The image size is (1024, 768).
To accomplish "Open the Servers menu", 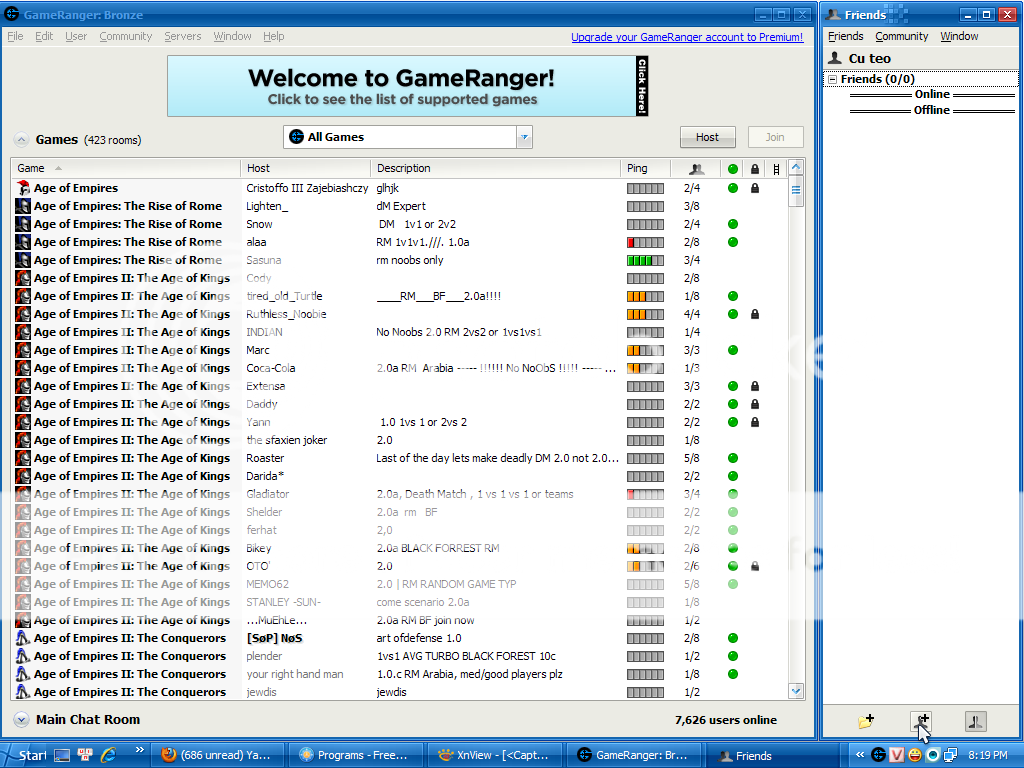I will click(x=182, y=36).
